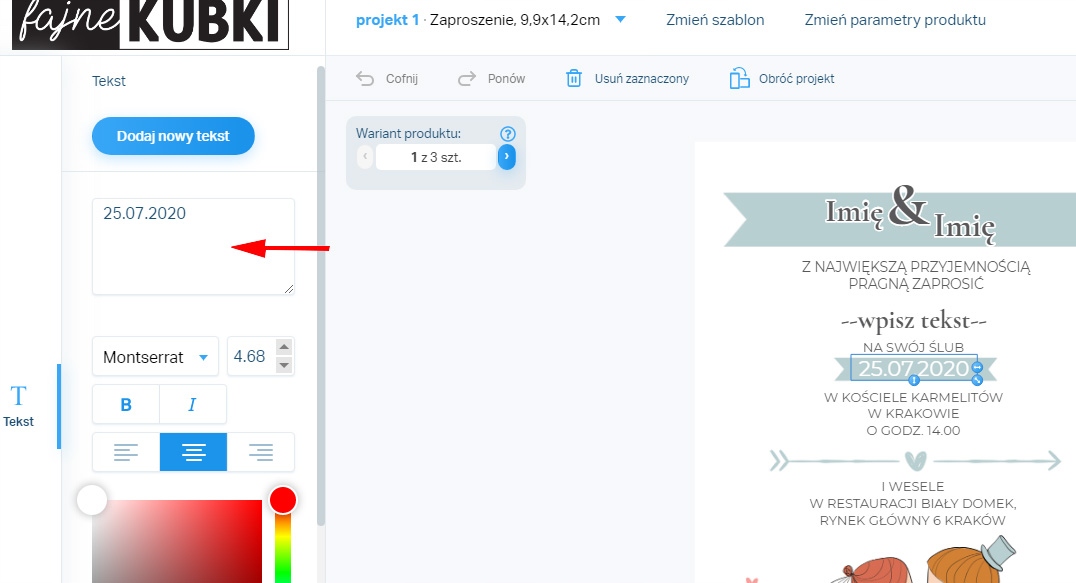Click the text area containing 25.07.2020
Screen dimensions: 1076x583
(194, 247)
